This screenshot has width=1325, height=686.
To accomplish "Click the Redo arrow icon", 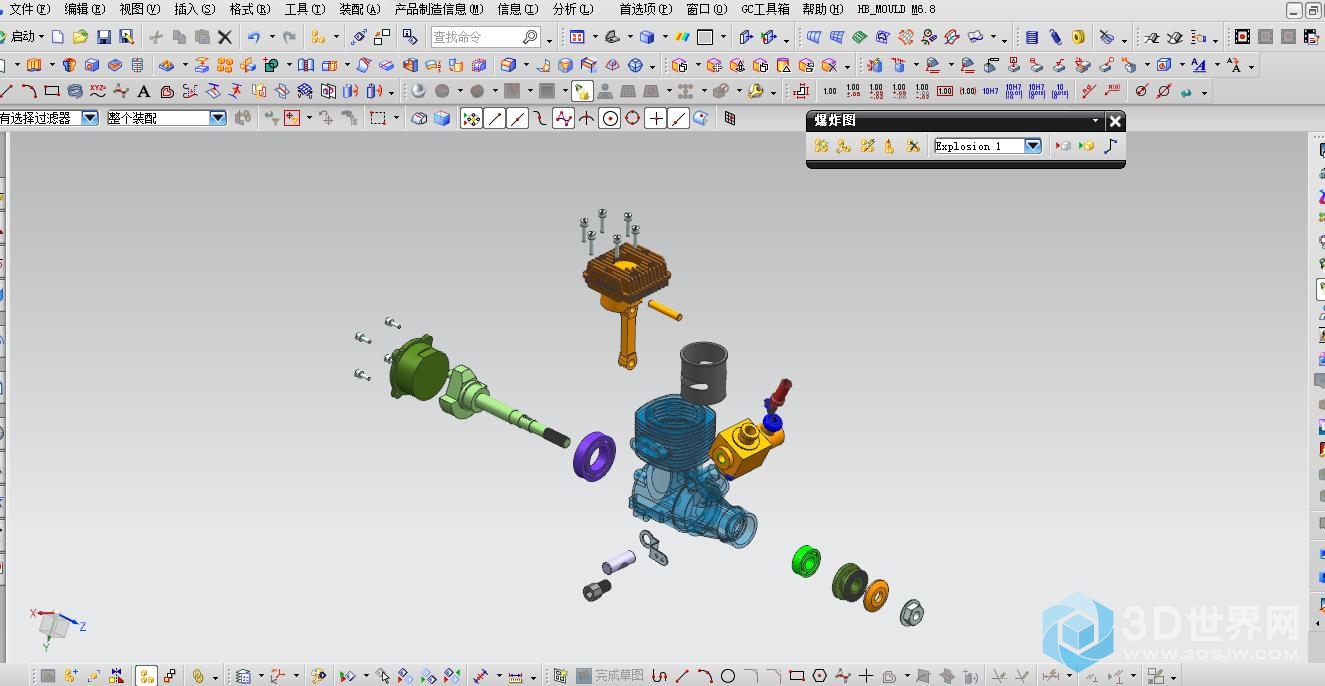I will [290, 37].
